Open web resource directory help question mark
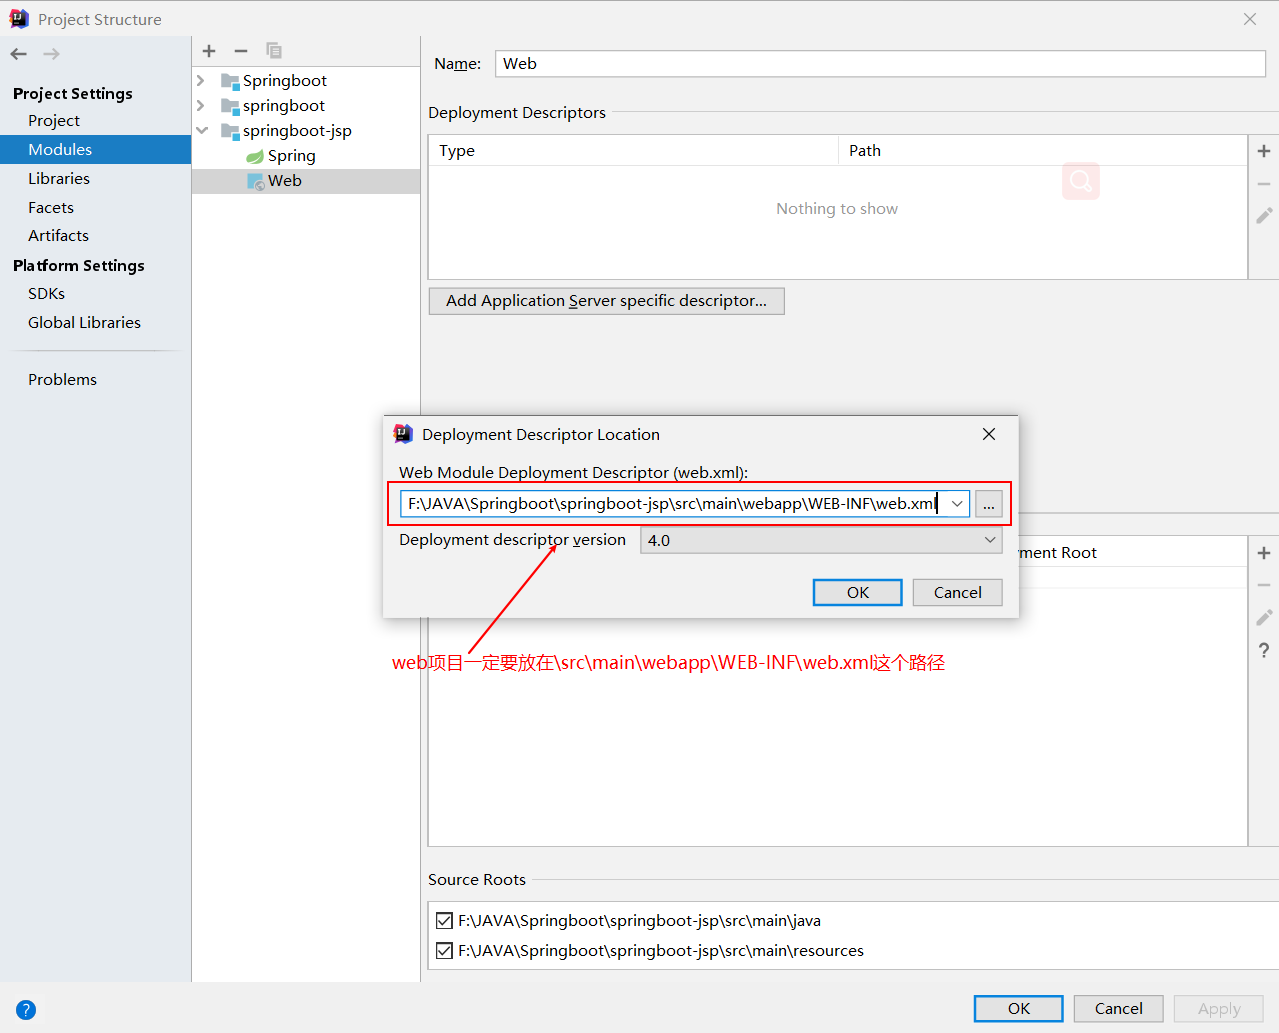This screenshot has height=1033, width=1279. point(1264,650)
